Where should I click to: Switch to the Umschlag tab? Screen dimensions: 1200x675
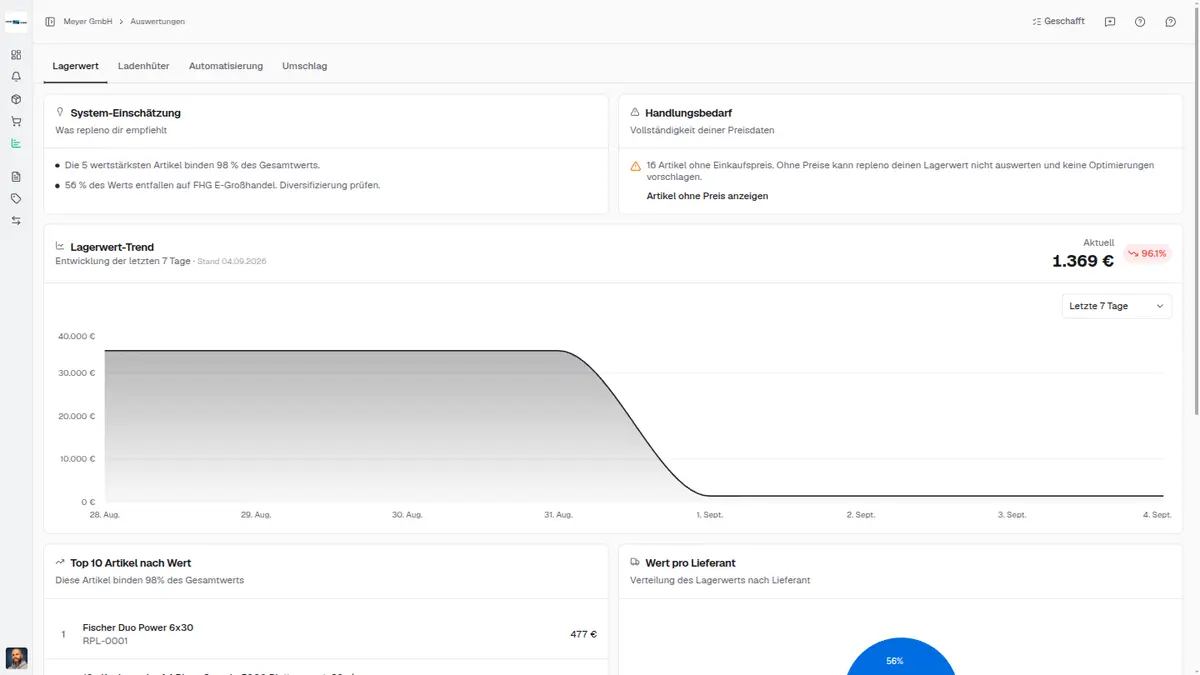pyautogui.click(x=305, y=66)
